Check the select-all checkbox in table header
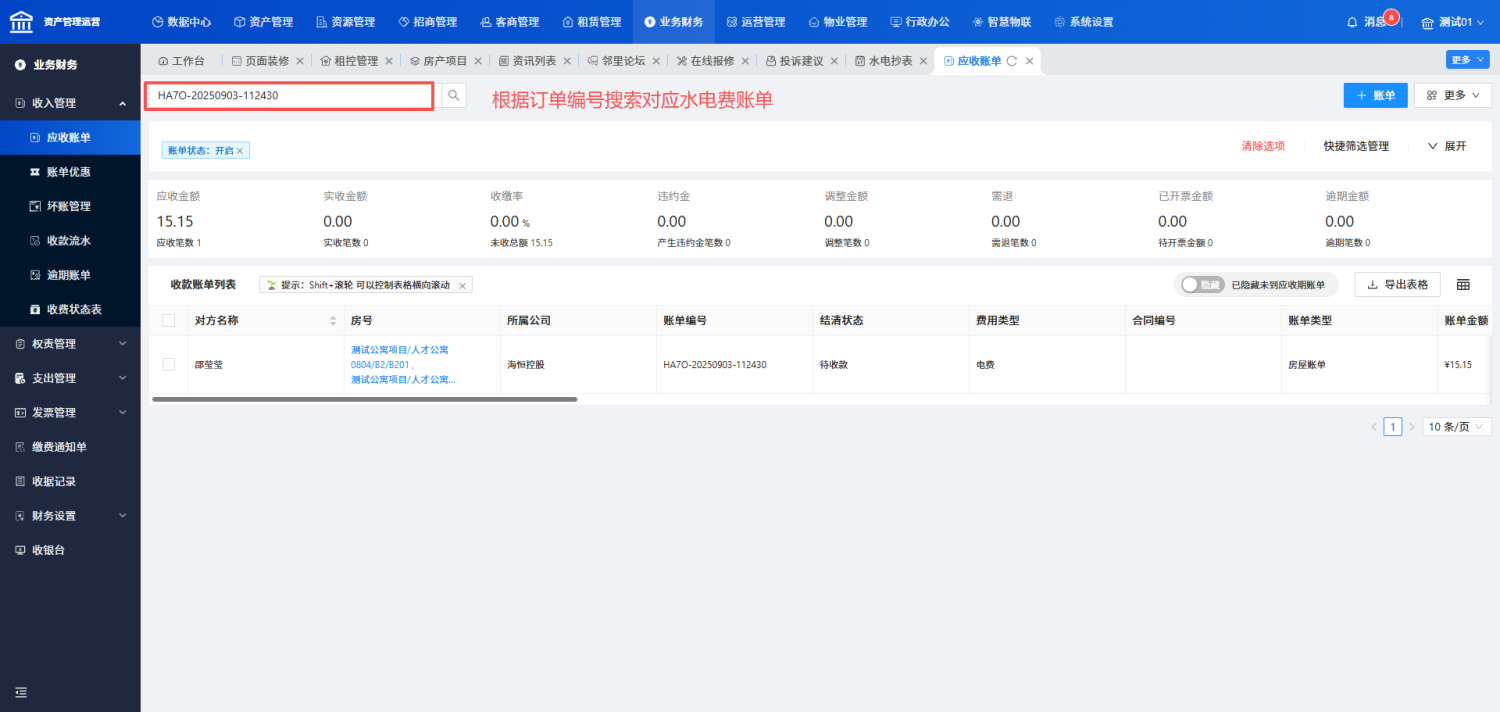This screenshot has height=712, width=1500. point(168,320)
